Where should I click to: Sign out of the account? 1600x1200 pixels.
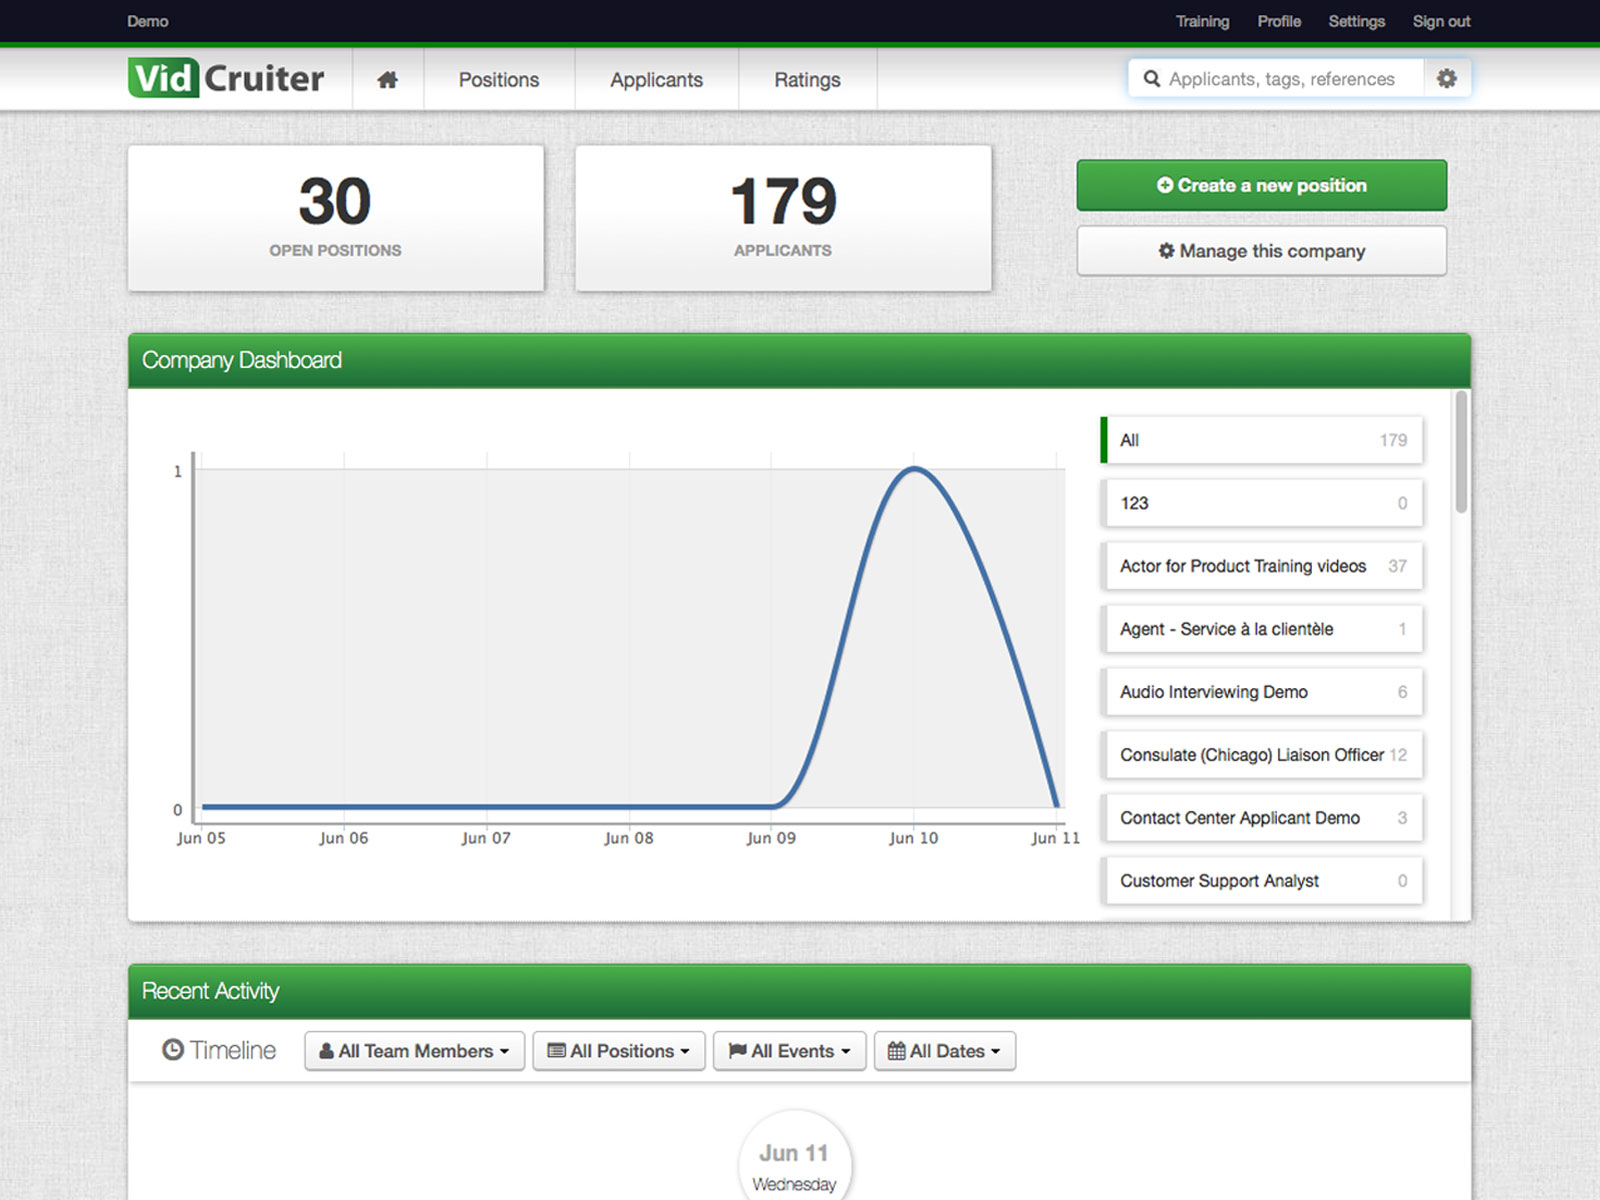point(1441,21)
